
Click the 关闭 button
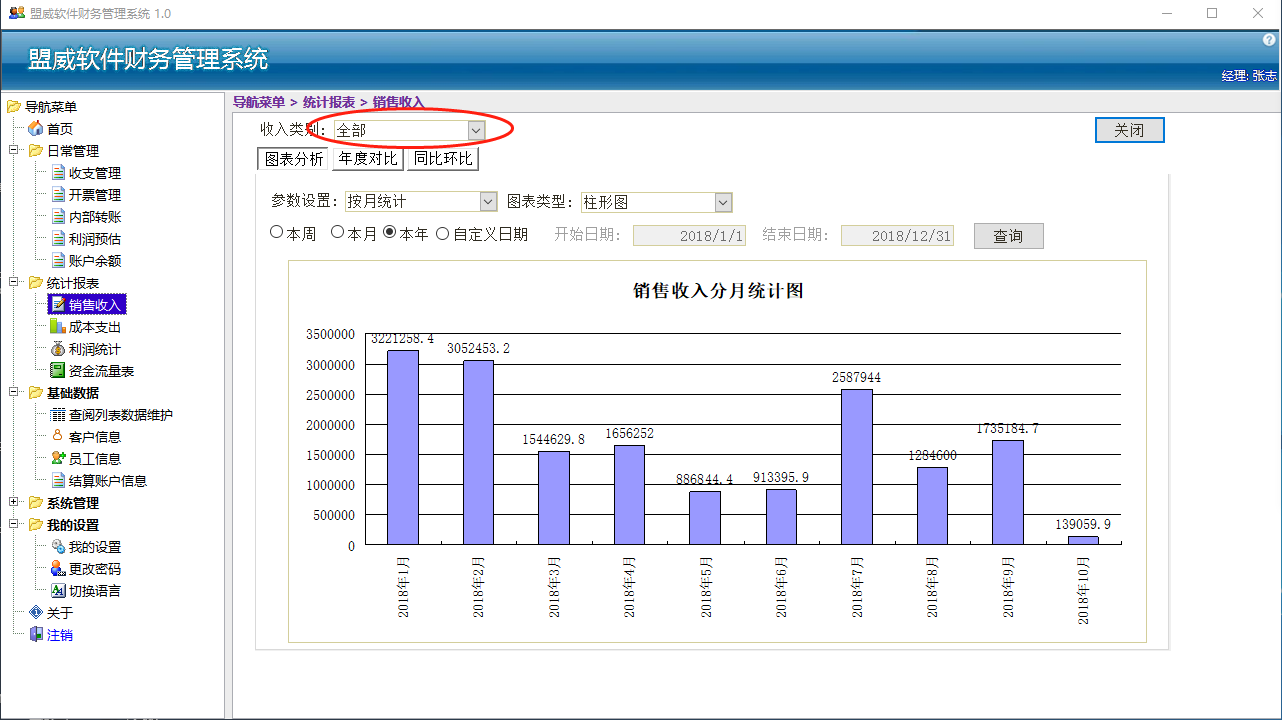point(1129,130)
